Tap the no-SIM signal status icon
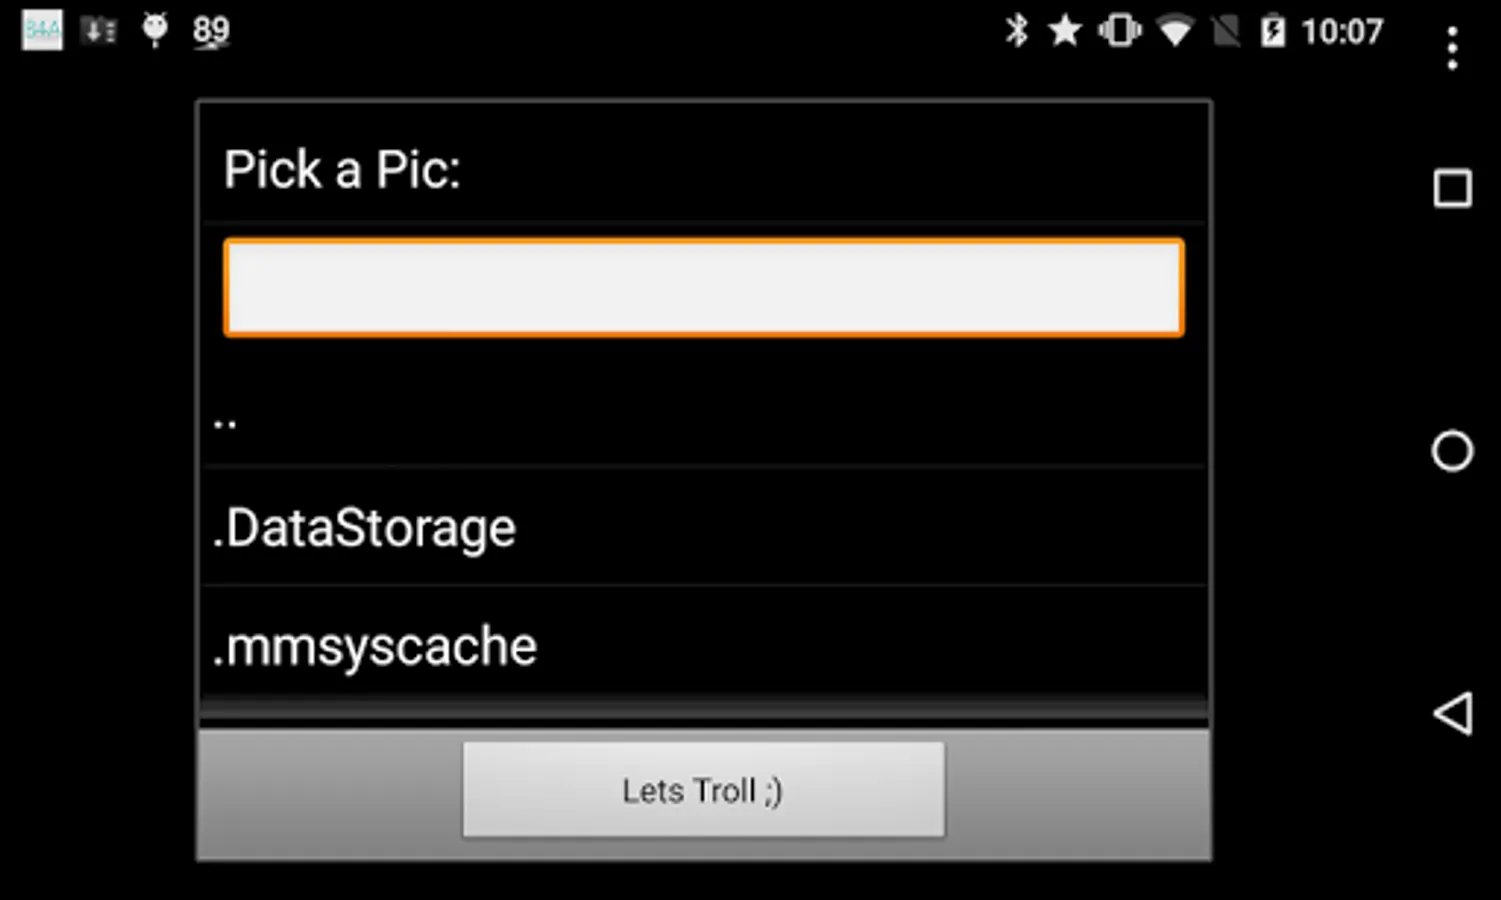Image resolution: width=1501 pixels, height=900 pixels. 1226,31
